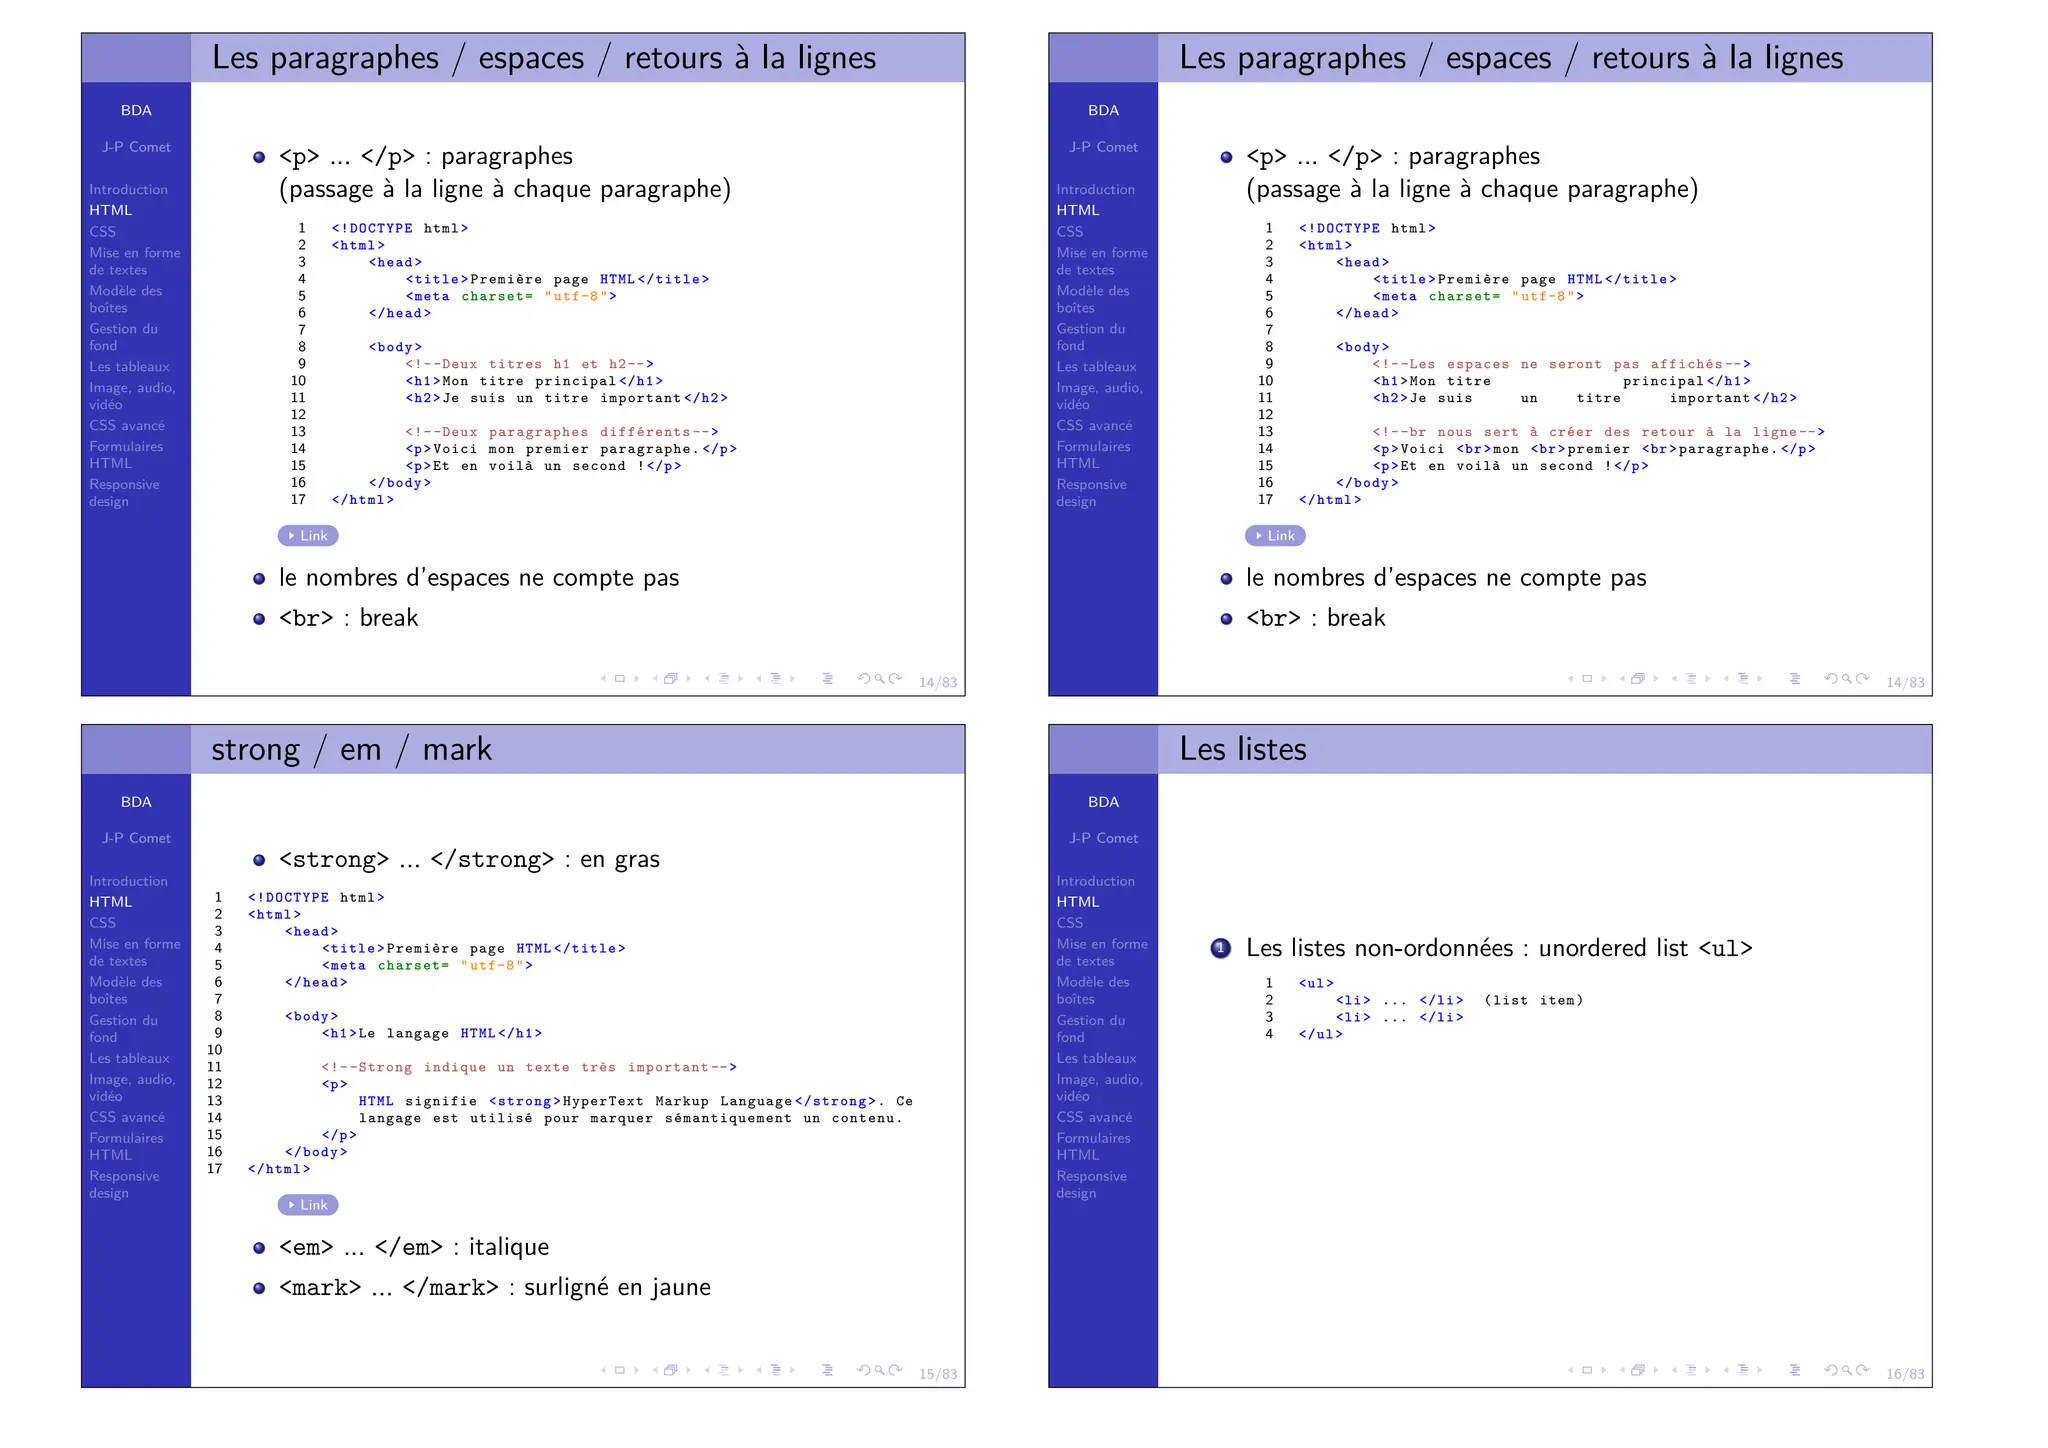Click the subsection navigation icon on the bottom-left slide
This screenshot has height=1448, width=2048.
pyautogui.click(x=724, y=1370)
